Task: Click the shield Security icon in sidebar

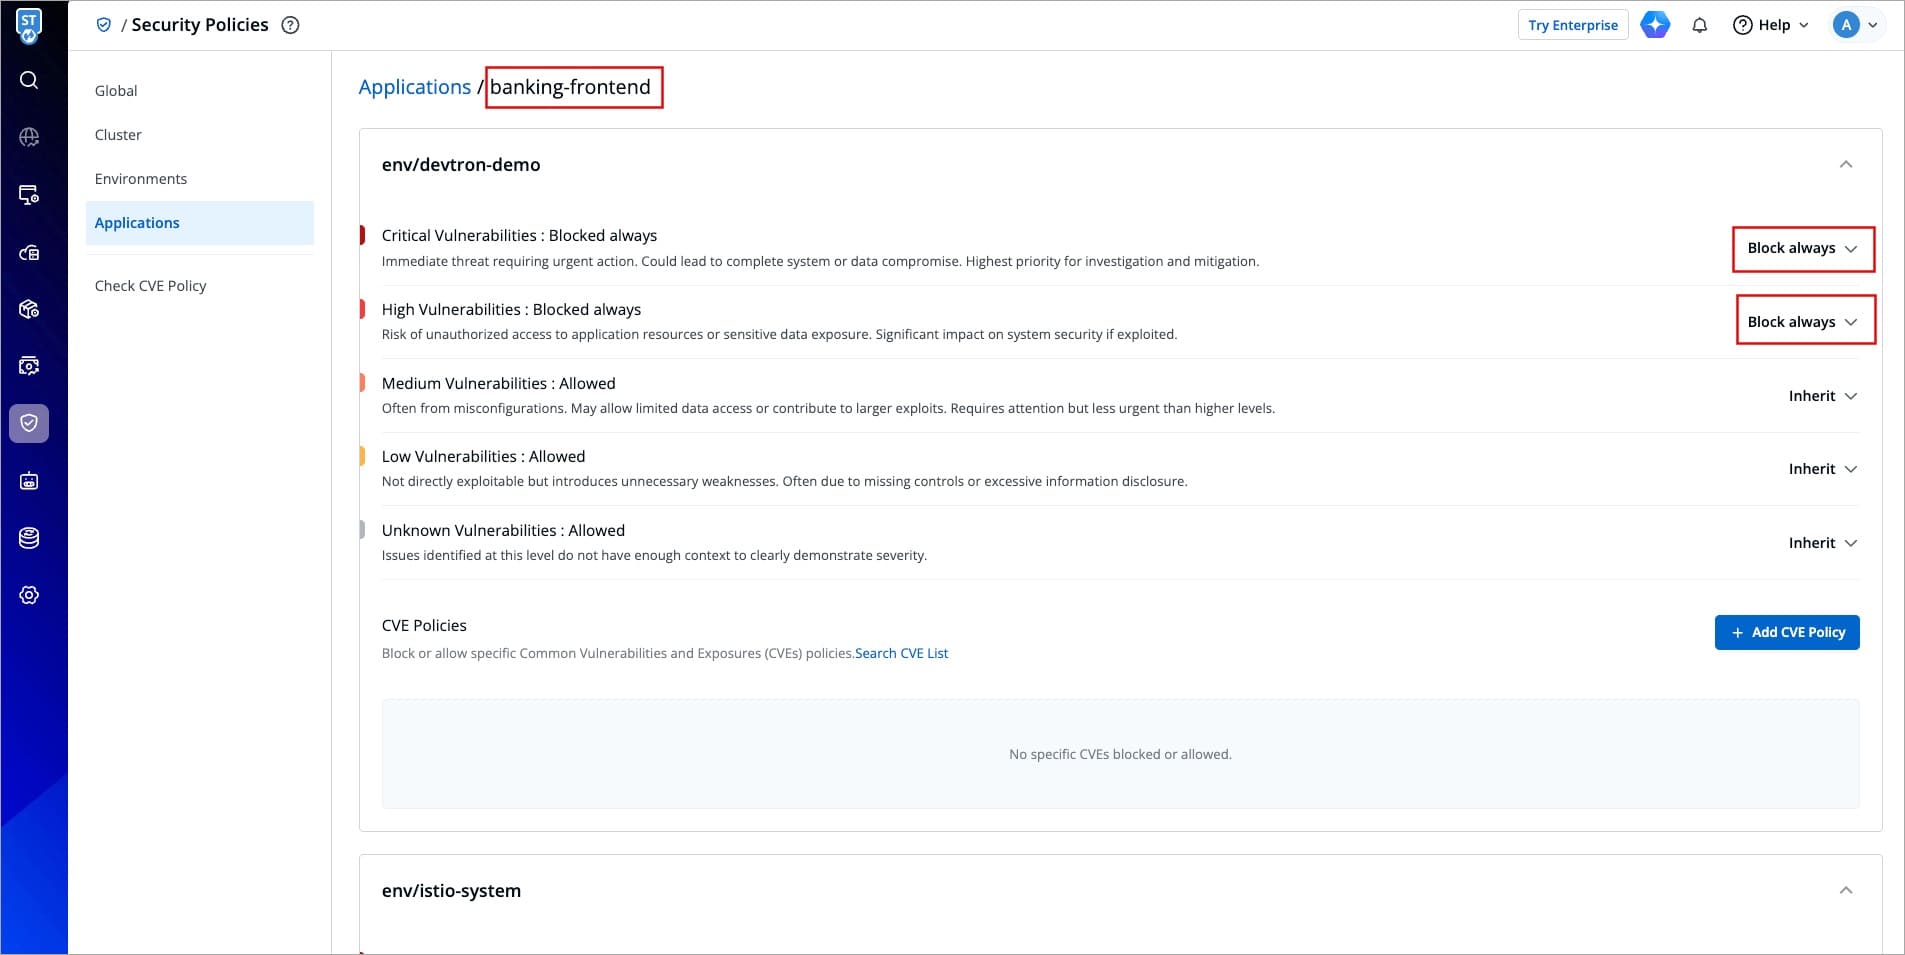Action: coord(29,423)
